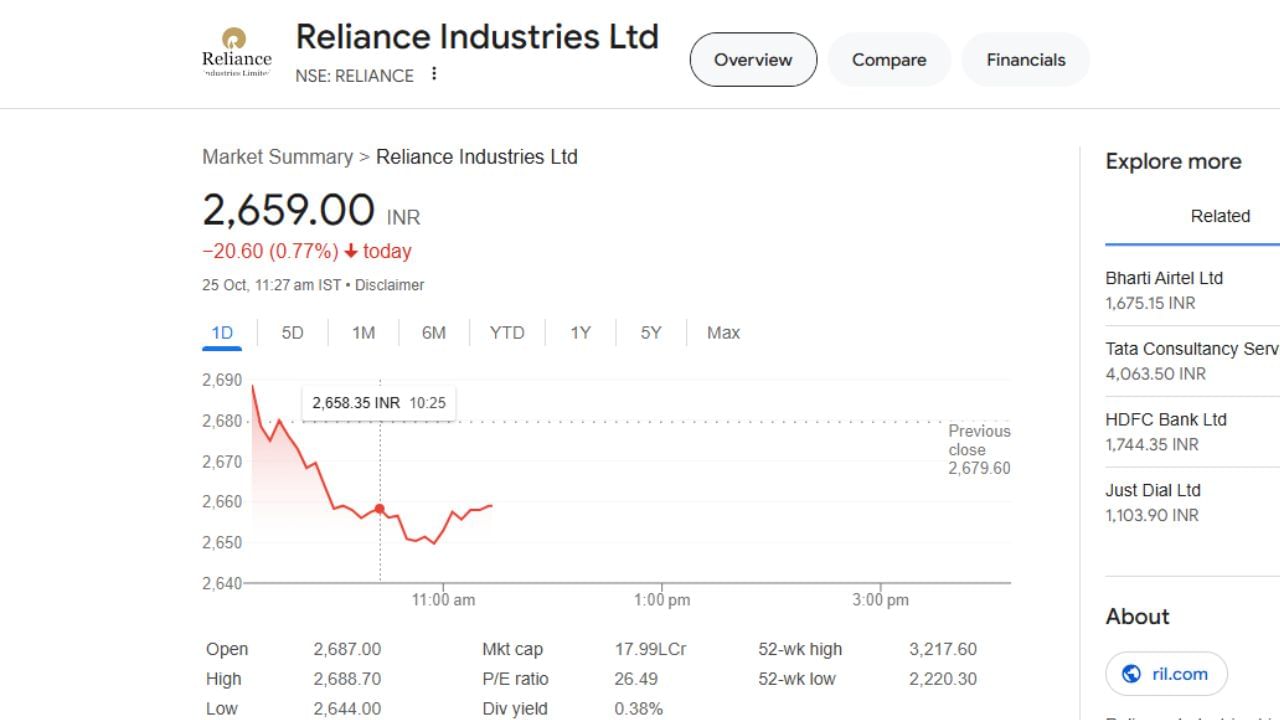Open Just Dial Ltd related stock
The width and height of the screenshot is (1280, 720).
click(1192, 503)
